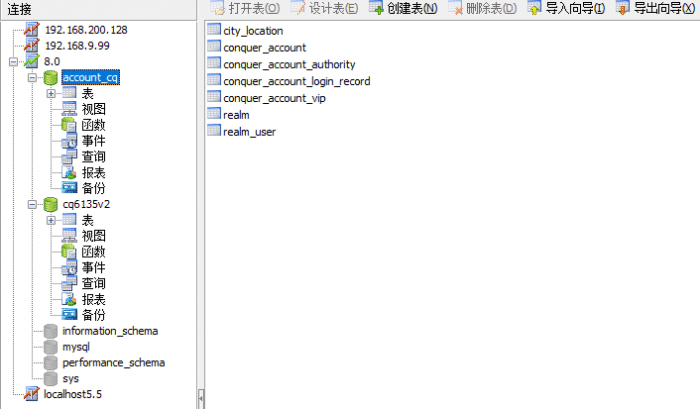Click the 192.168.200.128 connection icon
700x409 pixels.
32,30
